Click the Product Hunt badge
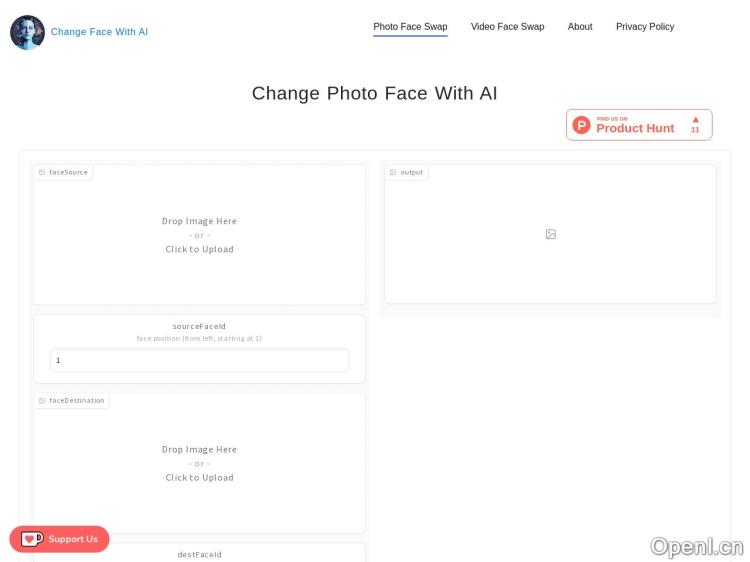This screenshot has width=750, height=562. pos(639,125)
